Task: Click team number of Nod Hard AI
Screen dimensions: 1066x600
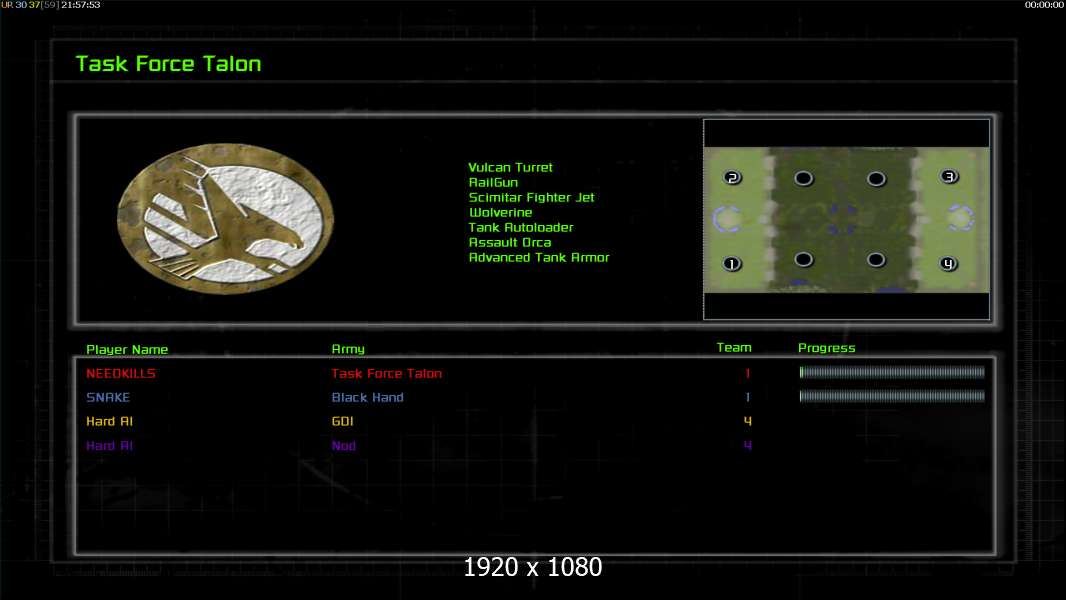Action: click(748, 446)
